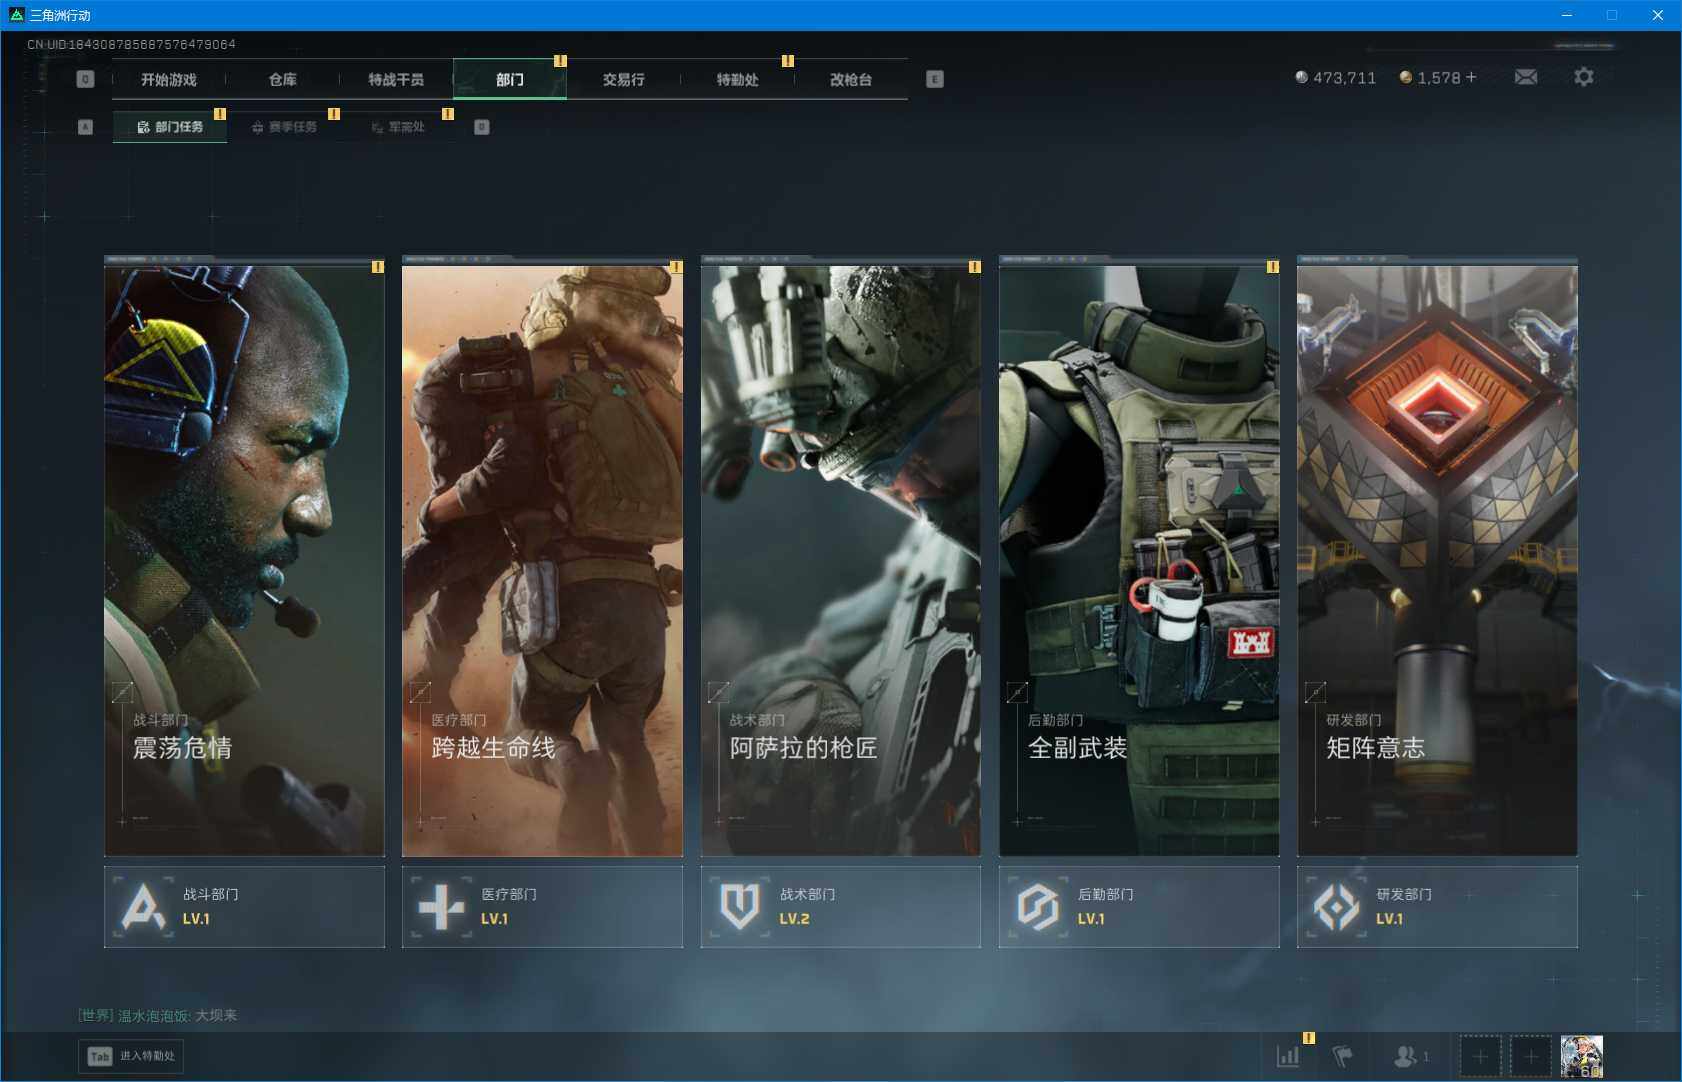Add currency with the plus beside 1,578
The width and height of the screenshot is (1682, 1082).
[1471, 77]
